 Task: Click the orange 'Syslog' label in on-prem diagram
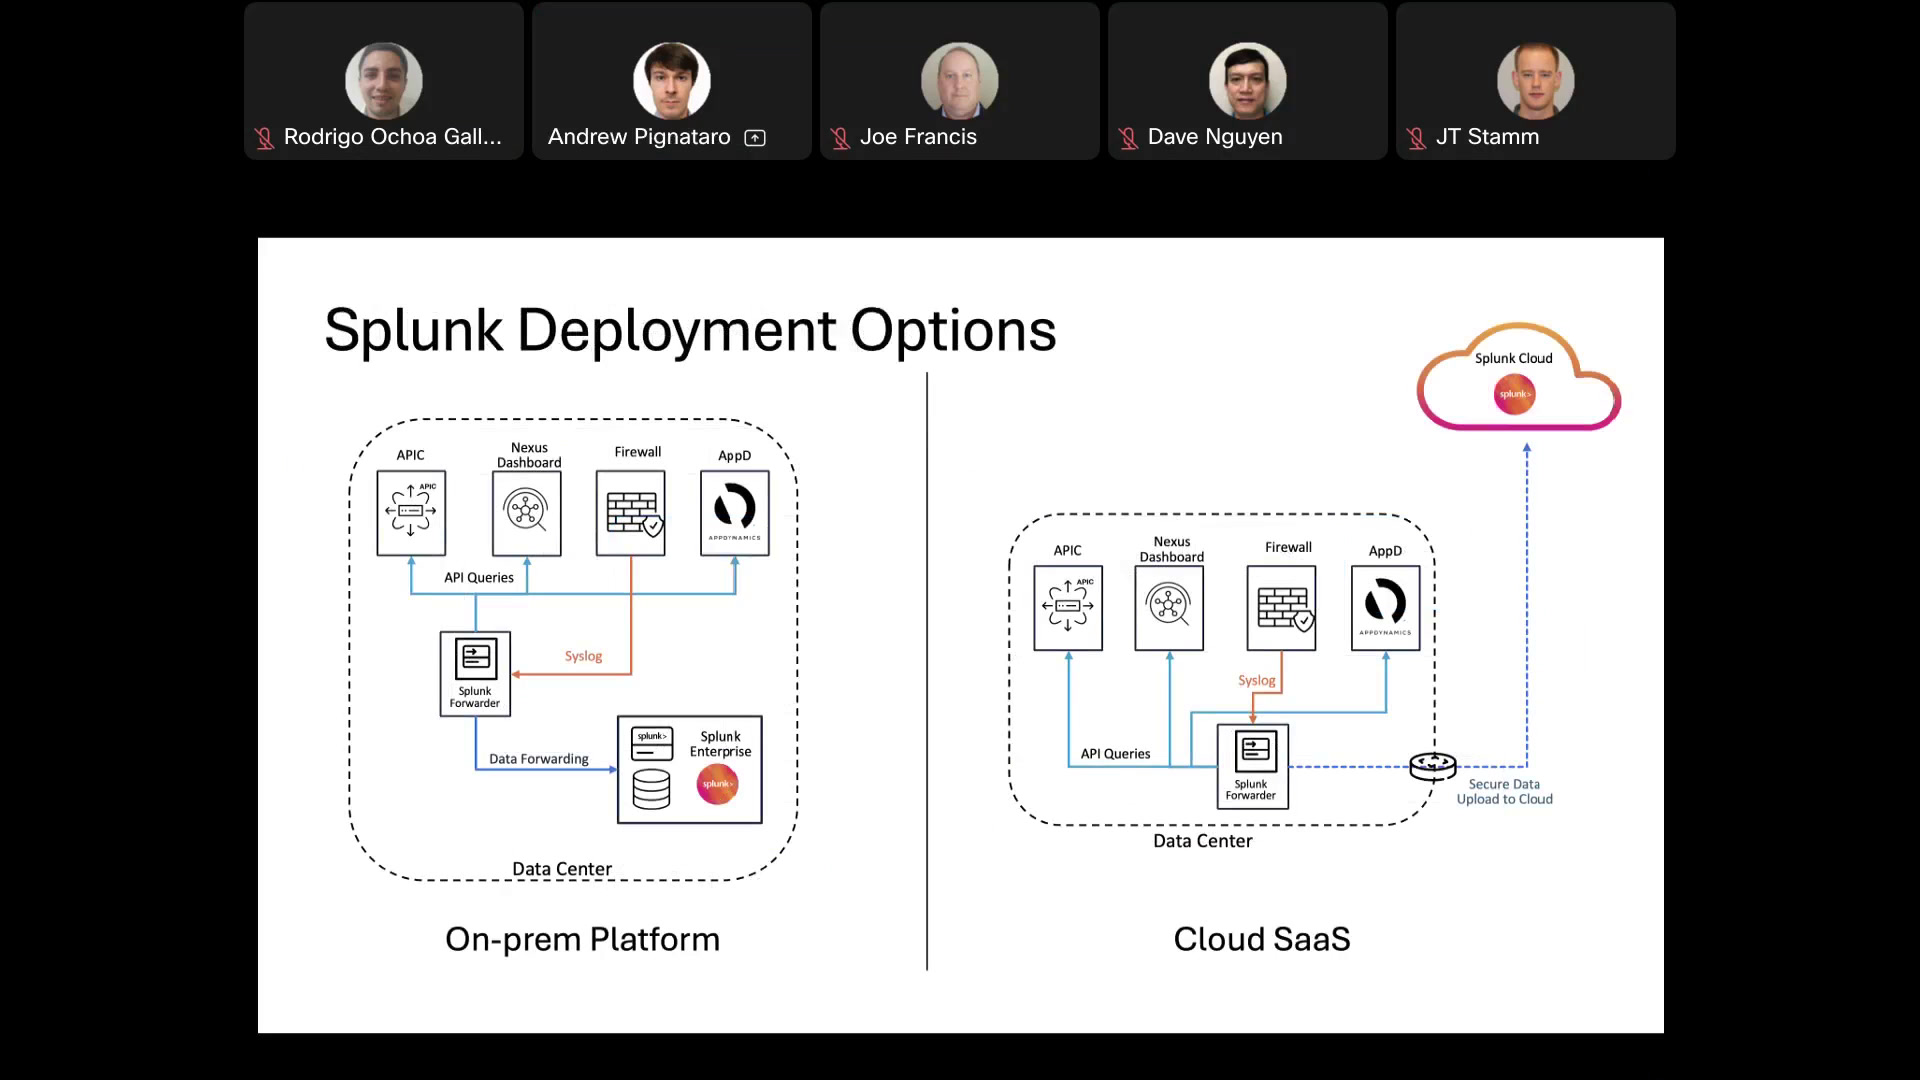point(583,656)
